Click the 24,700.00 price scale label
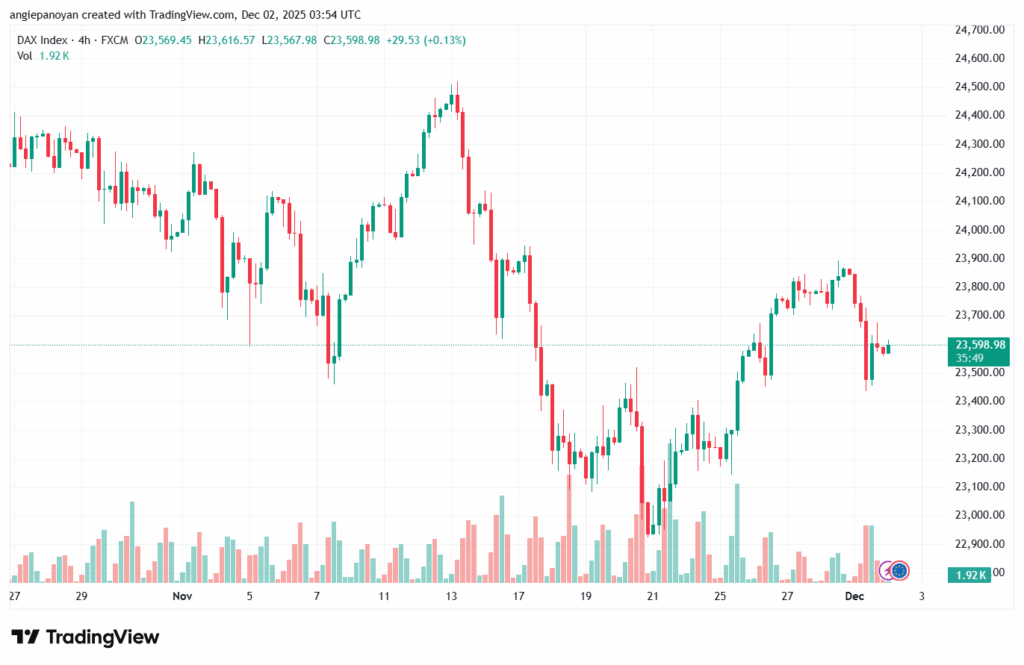The image size is (1024, 665). (x=979, y=30)
